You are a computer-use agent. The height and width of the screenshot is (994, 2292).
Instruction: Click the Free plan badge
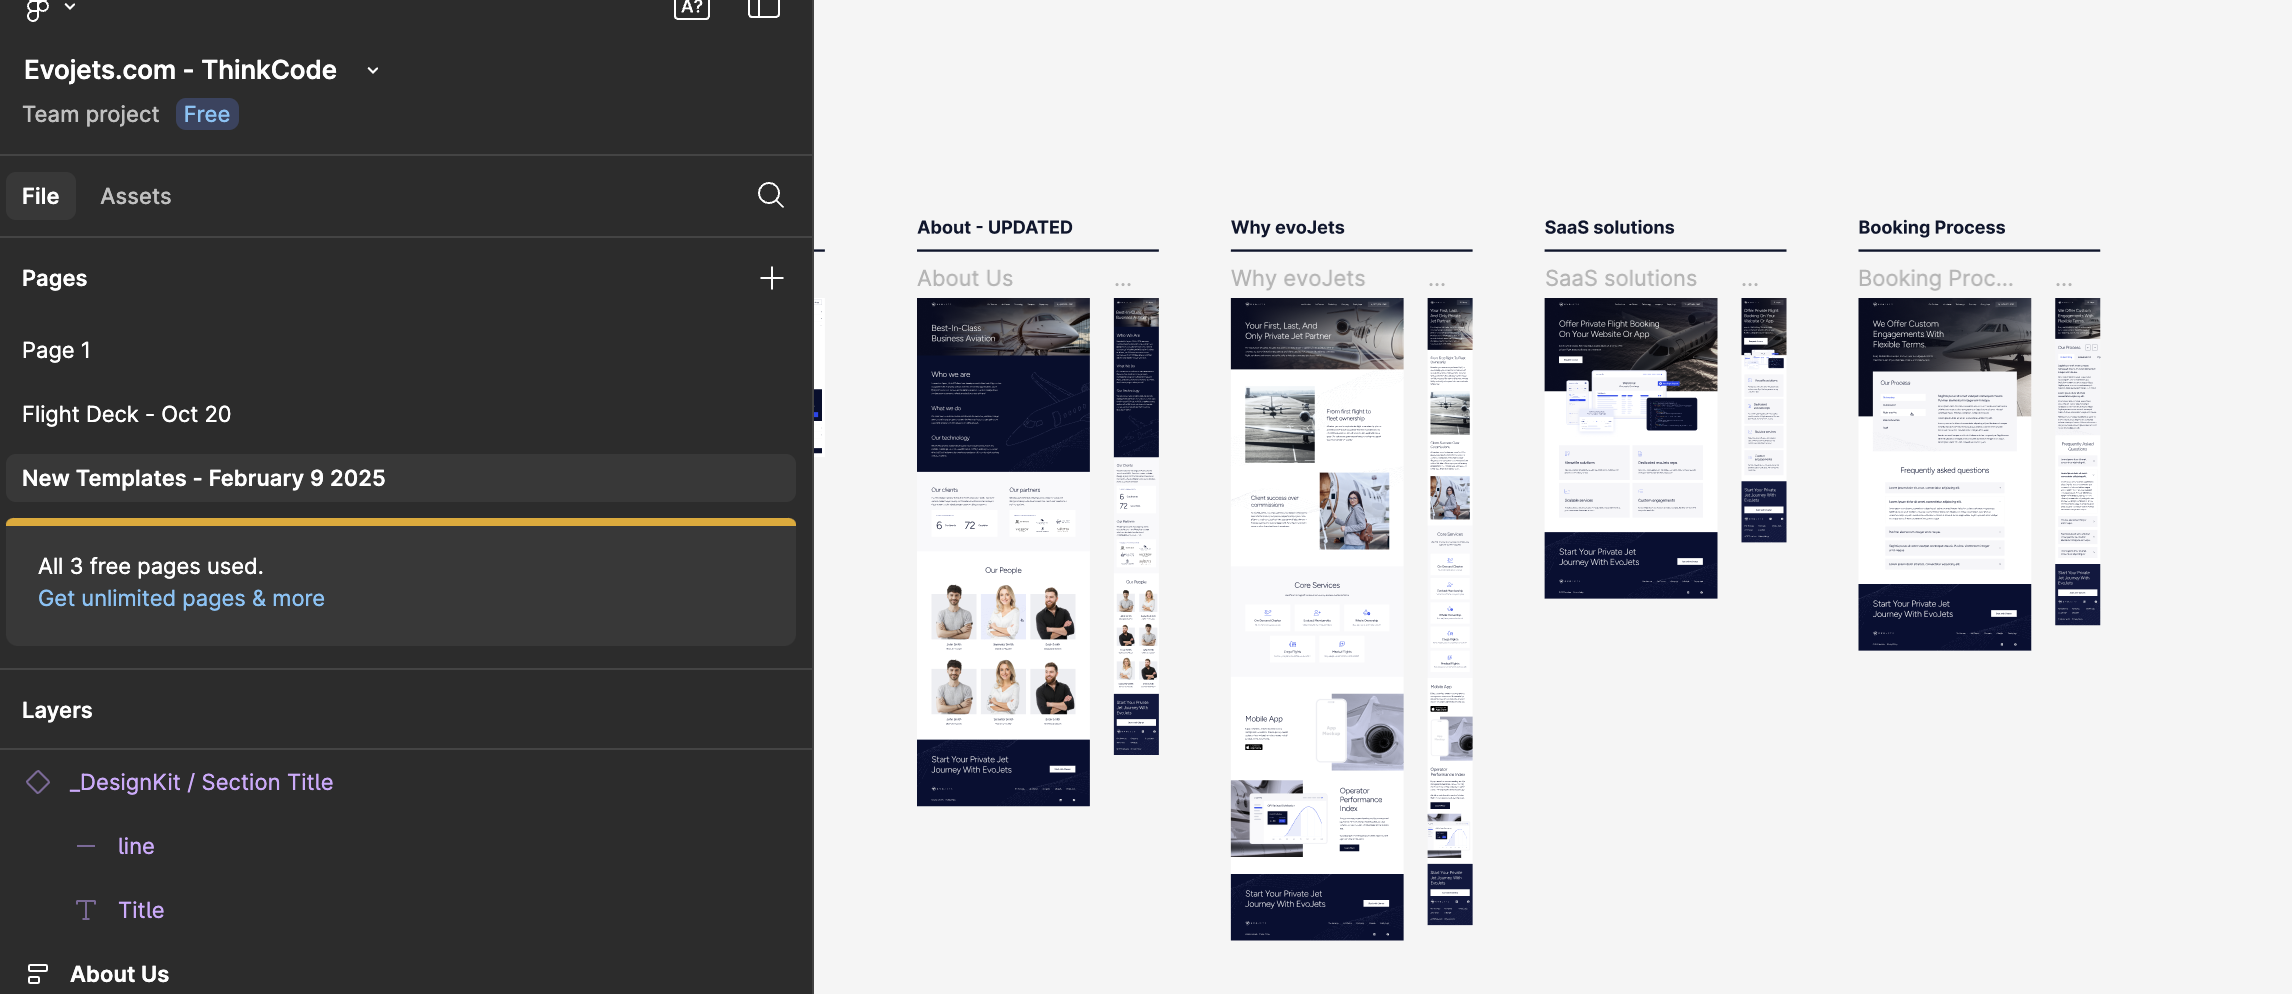point(207,114)
